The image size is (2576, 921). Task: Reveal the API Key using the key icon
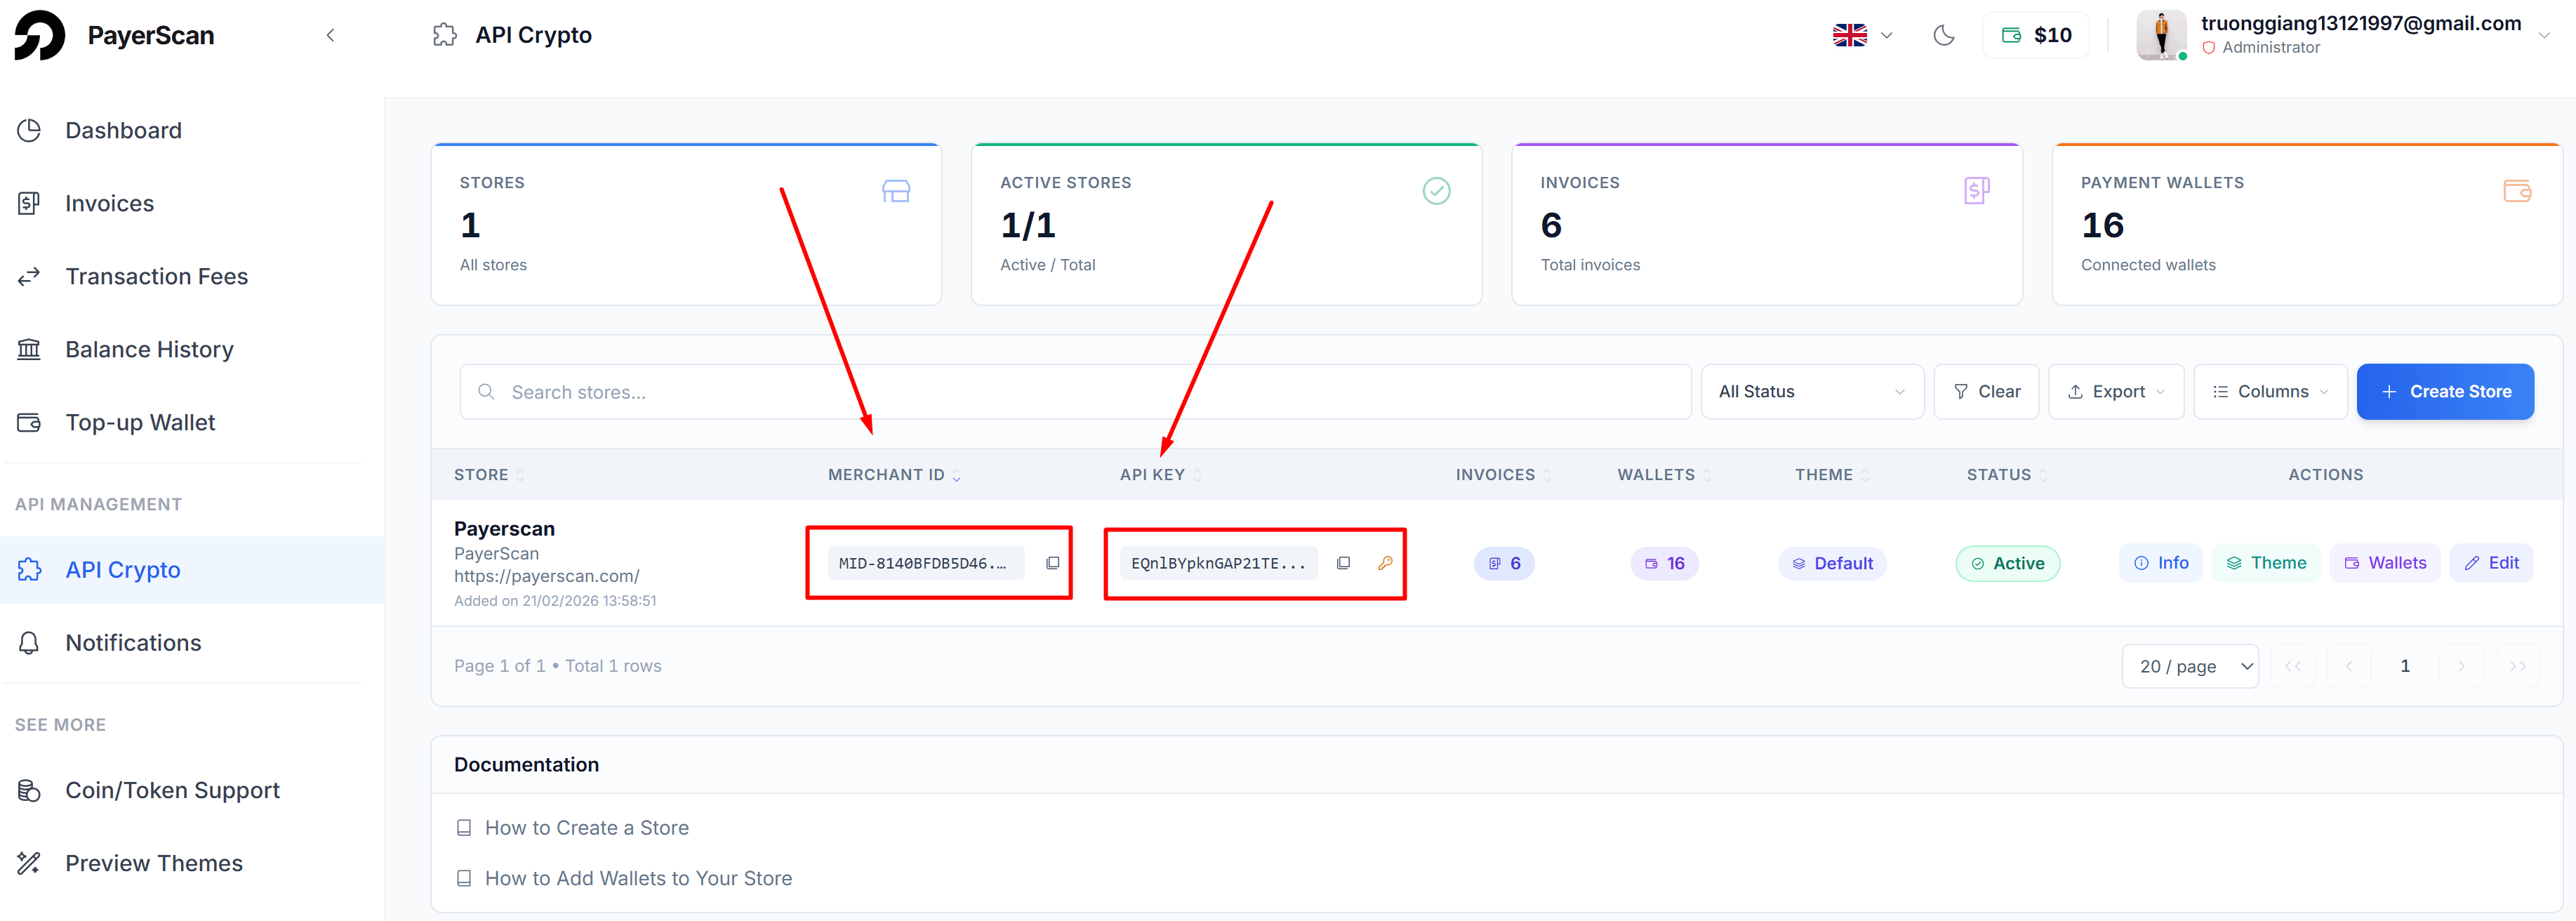click(x=1385, y=563)
